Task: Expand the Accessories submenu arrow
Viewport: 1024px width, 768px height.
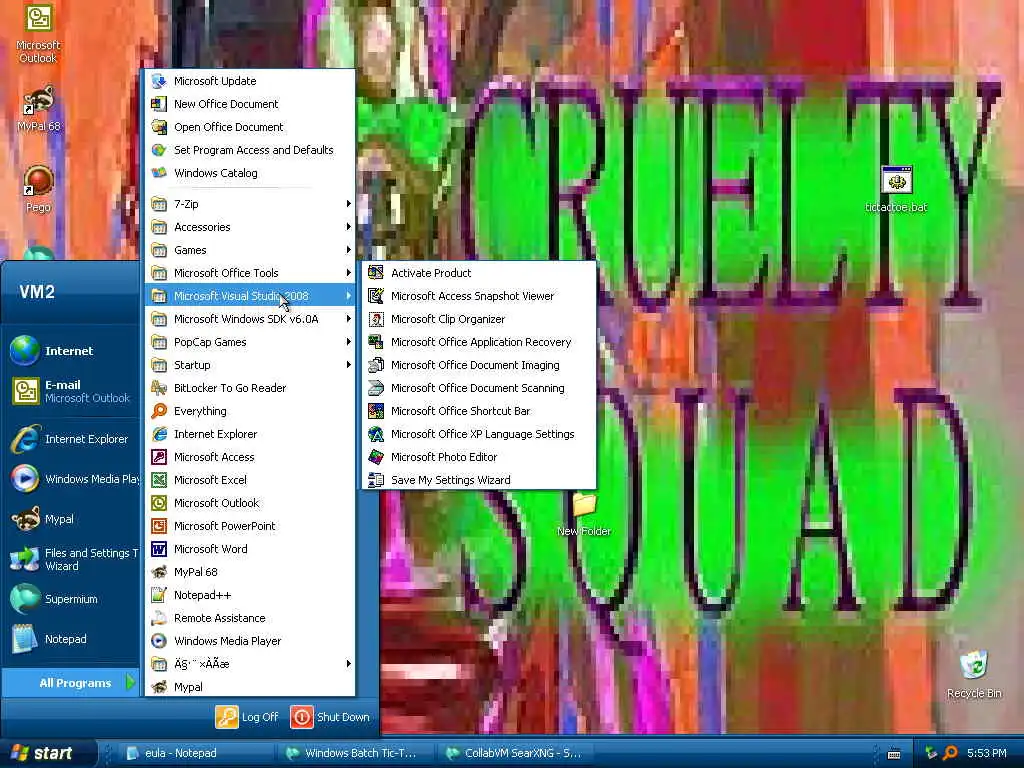Action: [x=348, y=227]
